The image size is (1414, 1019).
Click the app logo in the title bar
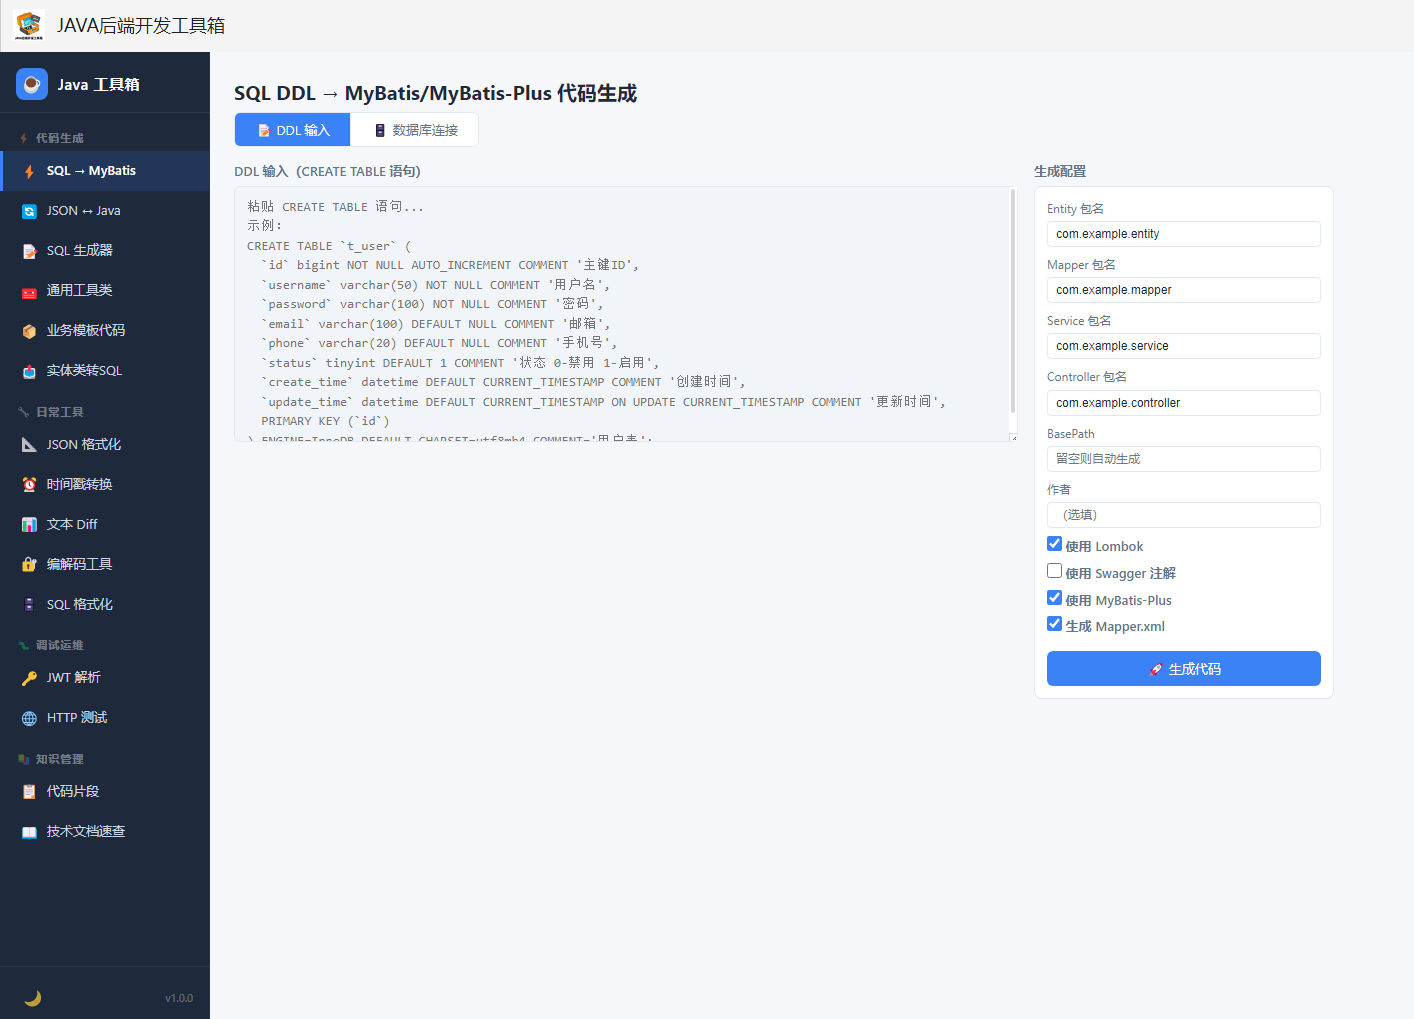(x=29, y=25)
